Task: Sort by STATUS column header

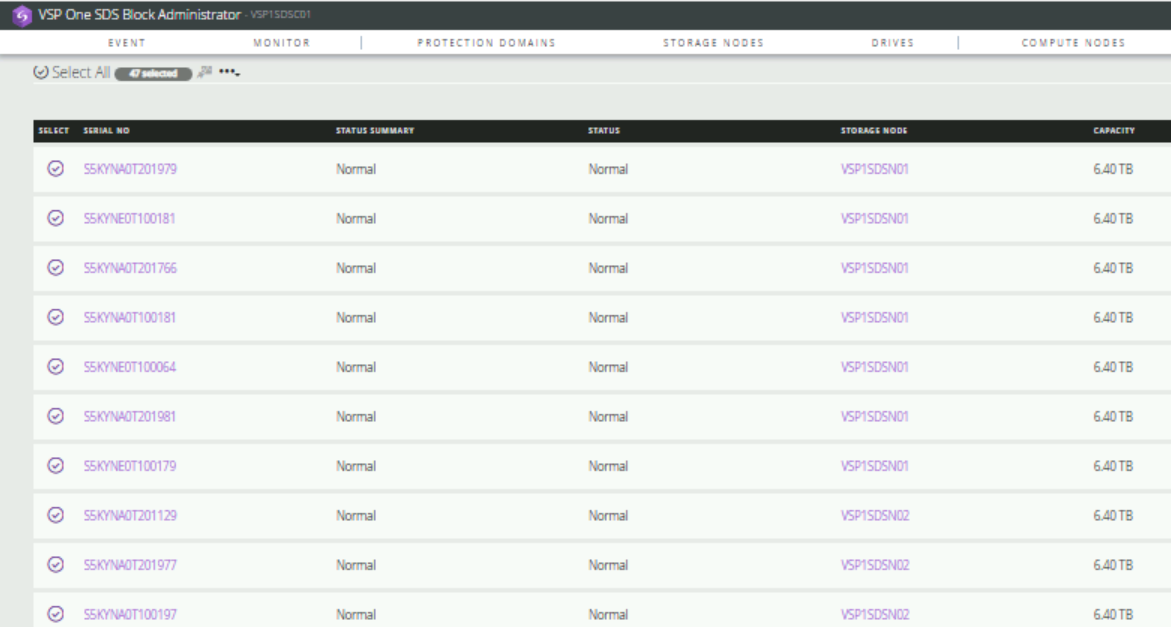Action: [603, 131]
